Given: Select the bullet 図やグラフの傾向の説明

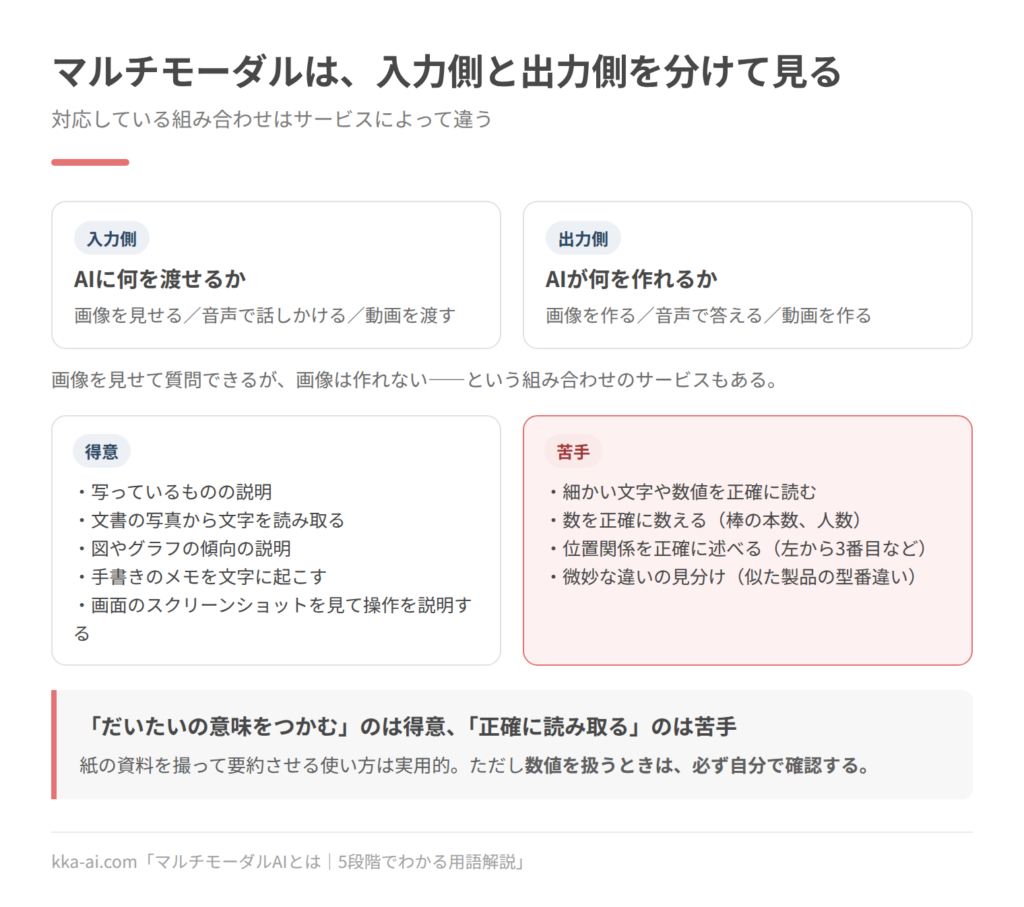Looking at the screenshot, I should point(182,549).
